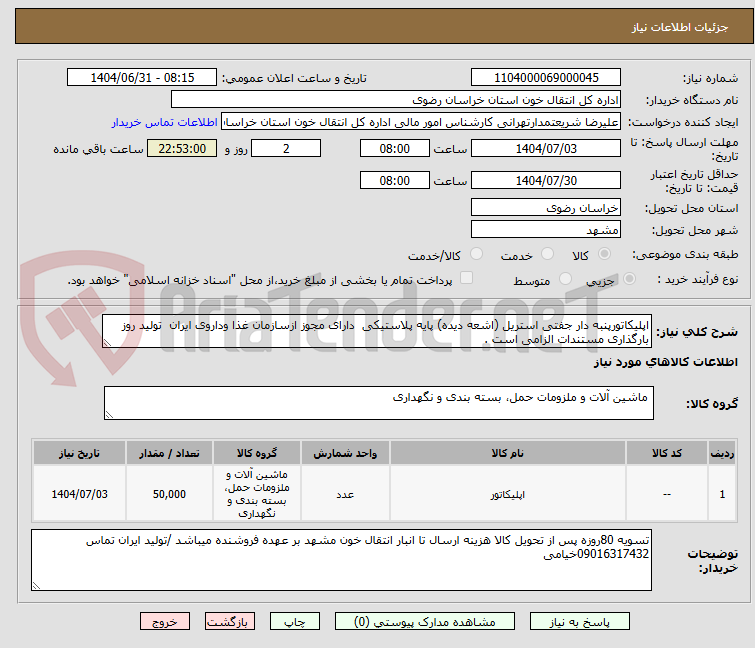Click the 'مشهد' delivery city field
Image resolution: width=755 pixels, height=648 pixels.
coord(545,229)
